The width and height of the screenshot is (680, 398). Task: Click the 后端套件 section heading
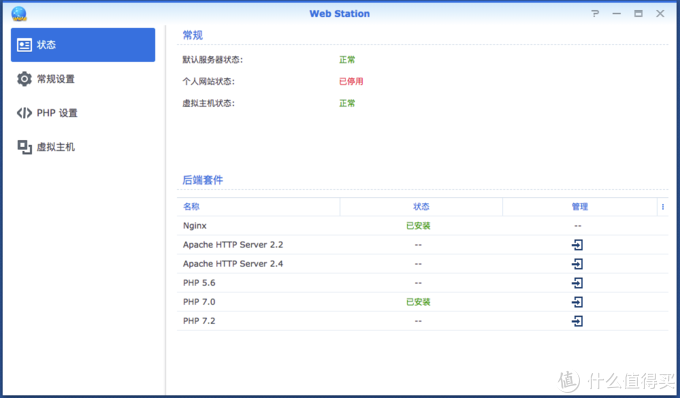pyautogui.click(x=203, y=180)
